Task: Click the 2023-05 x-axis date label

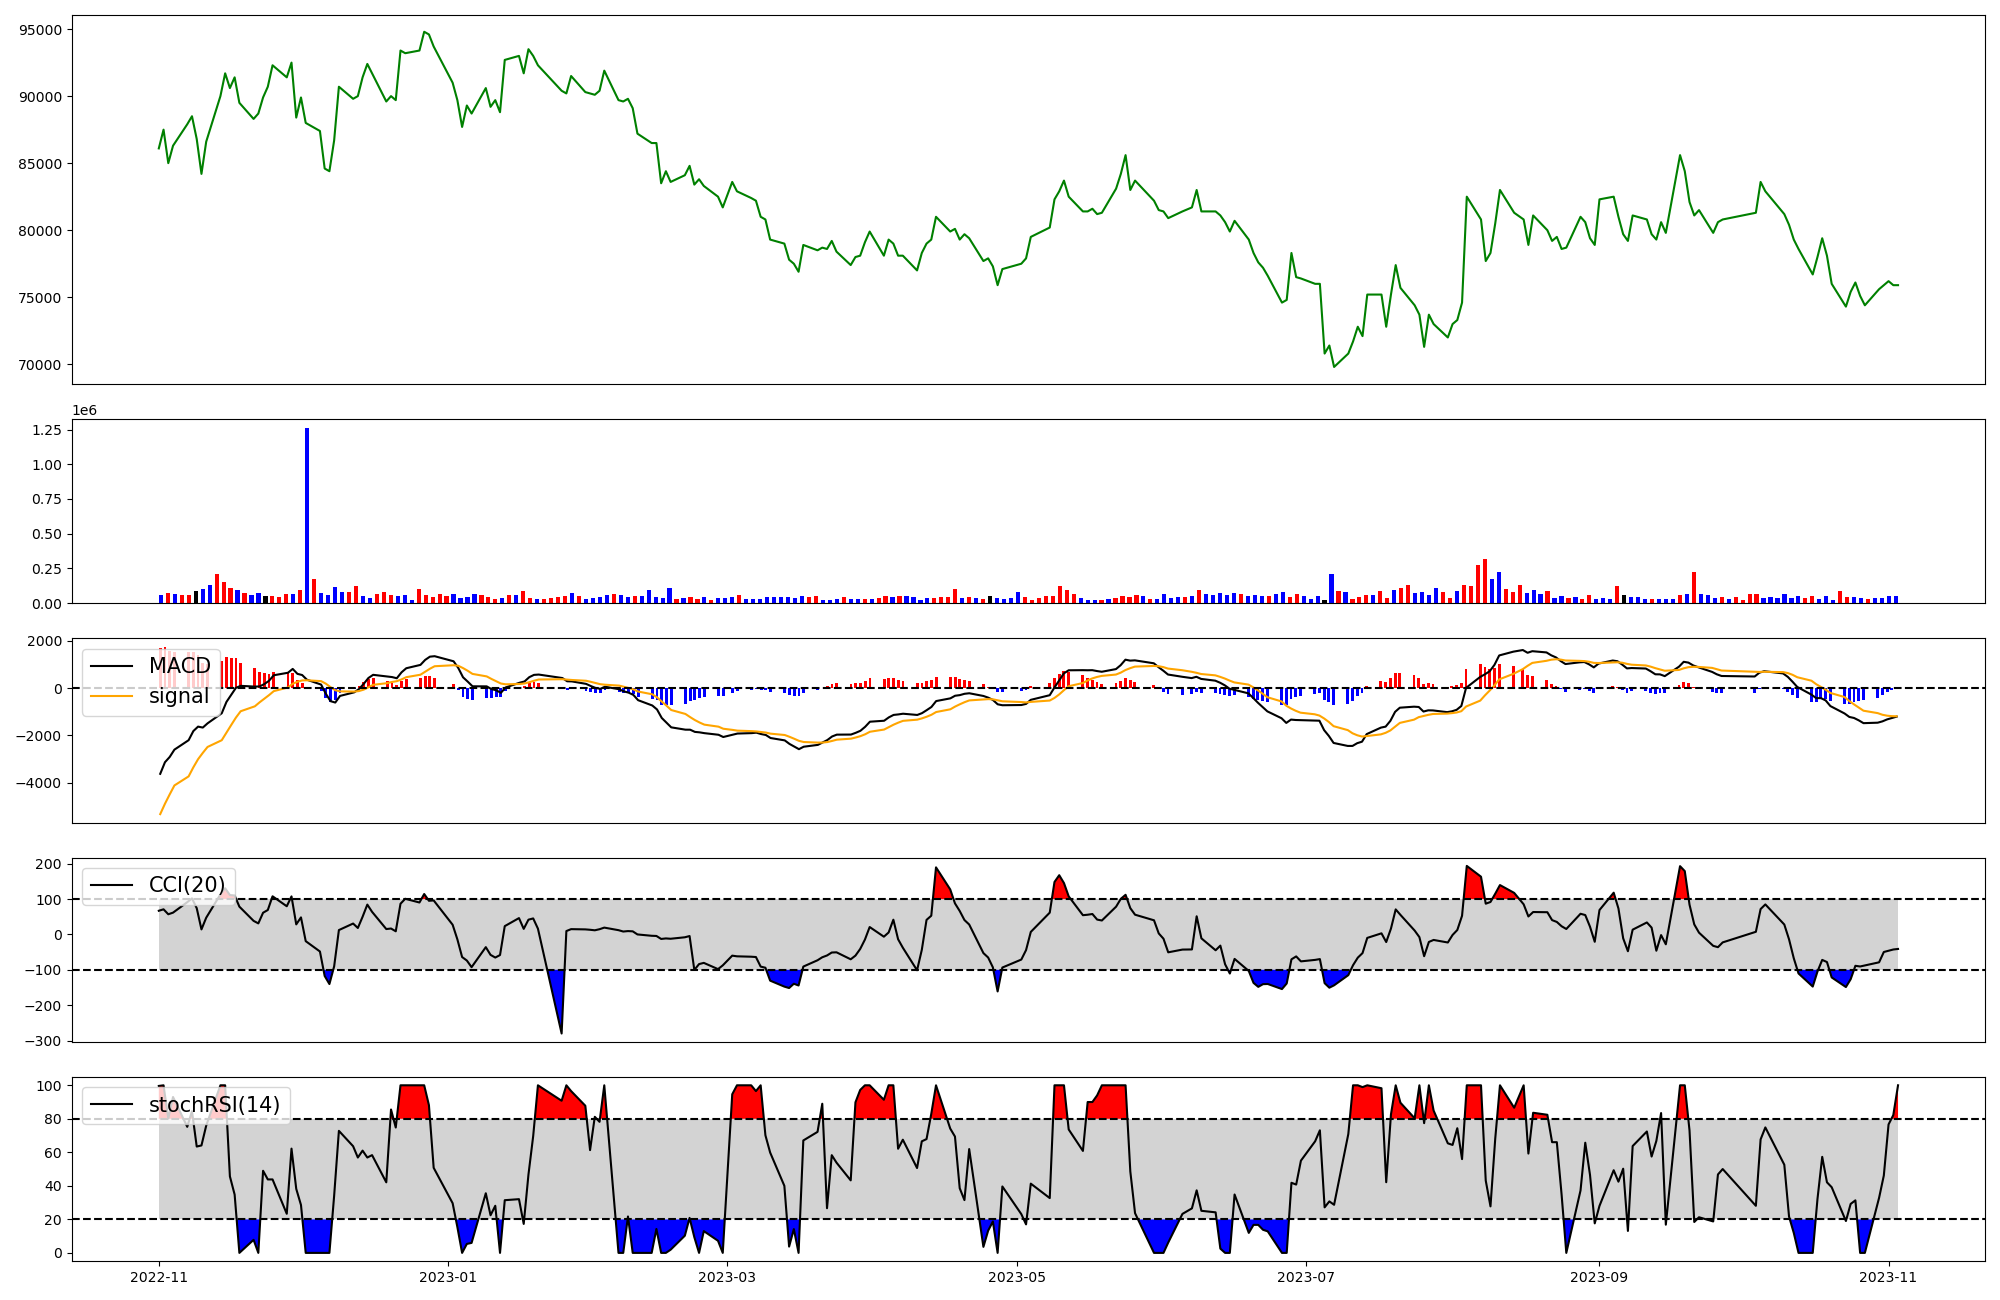Action: (1017, 1277)
